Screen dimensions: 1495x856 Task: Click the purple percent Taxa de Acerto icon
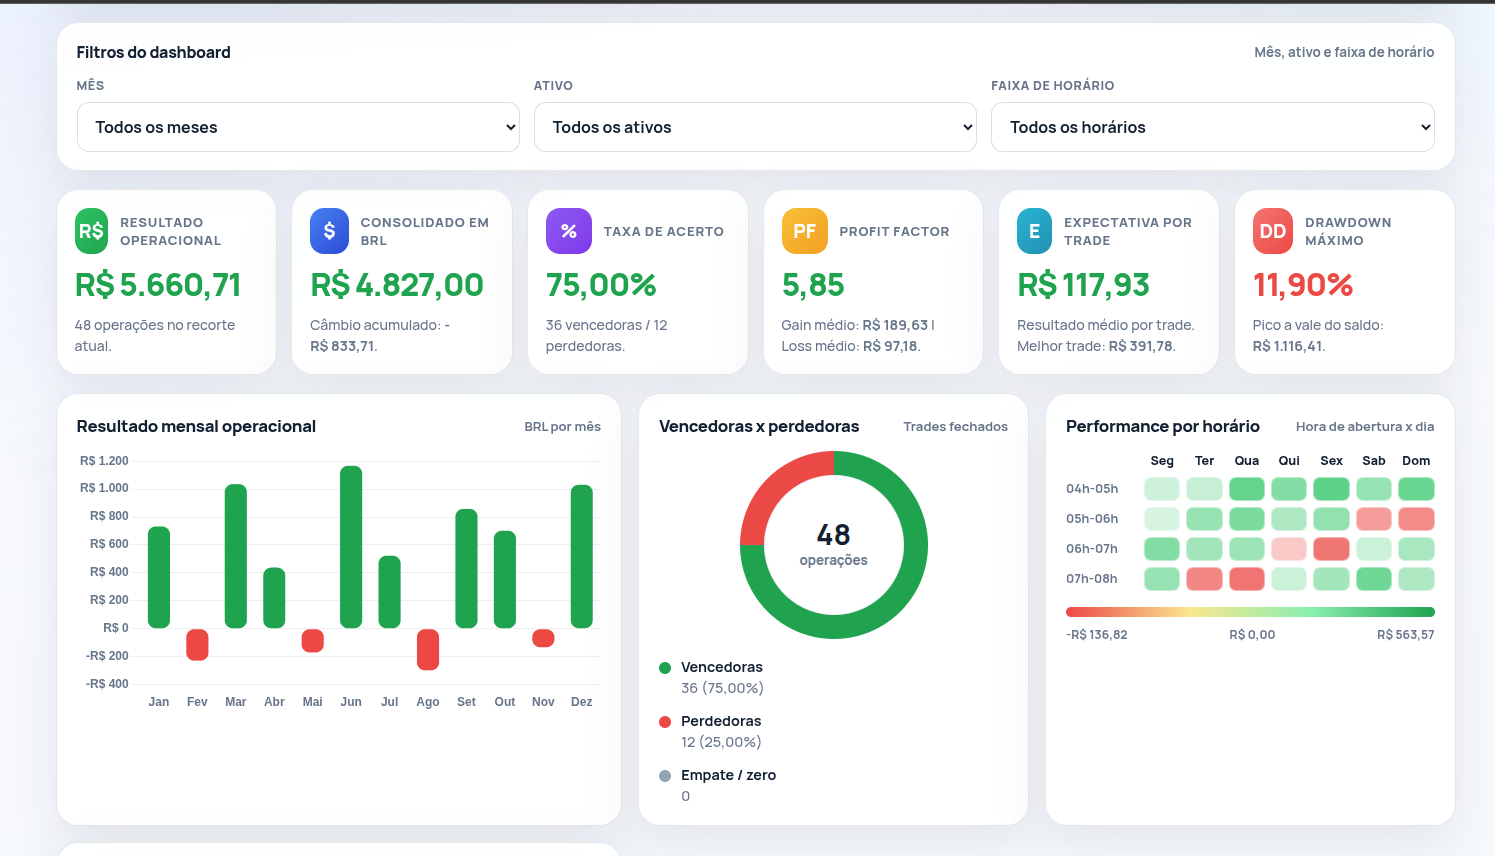tap(568, 231)
